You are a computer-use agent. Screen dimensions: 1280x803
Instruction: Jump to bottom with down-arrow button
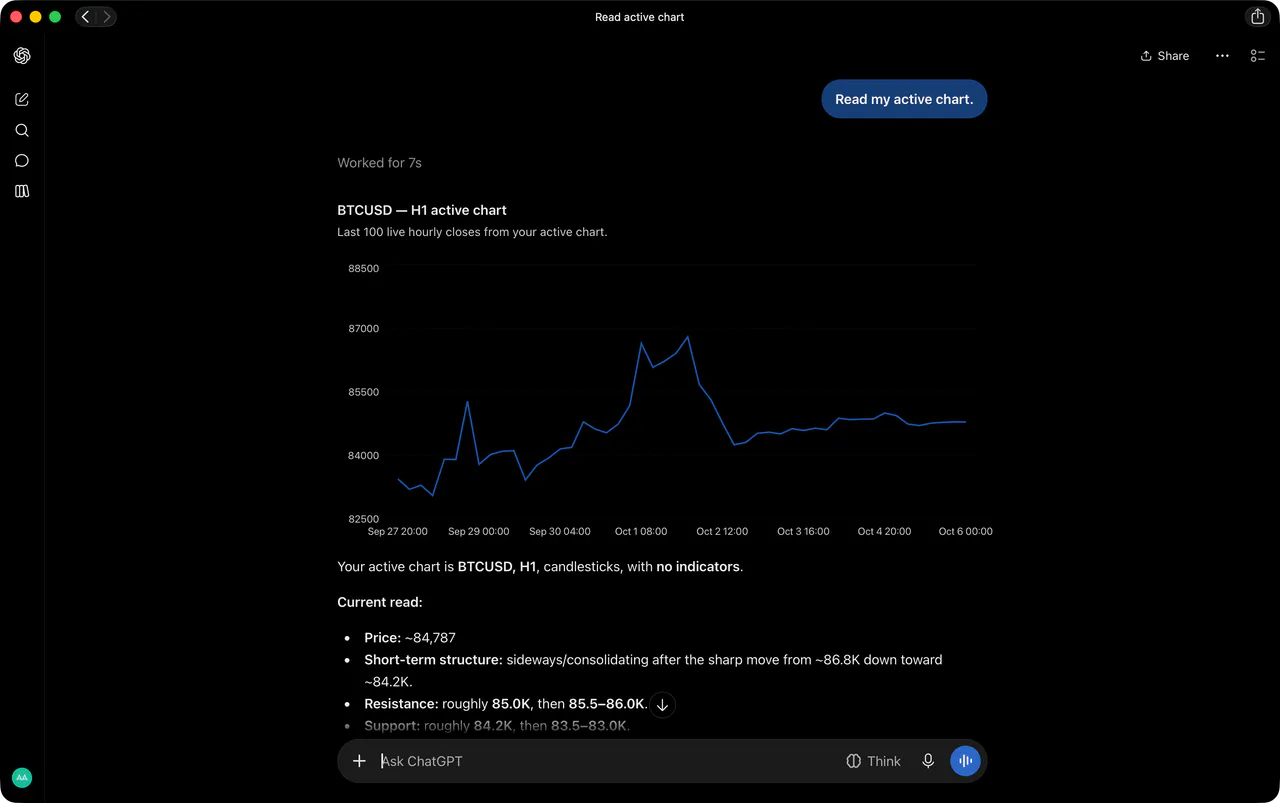662,705
